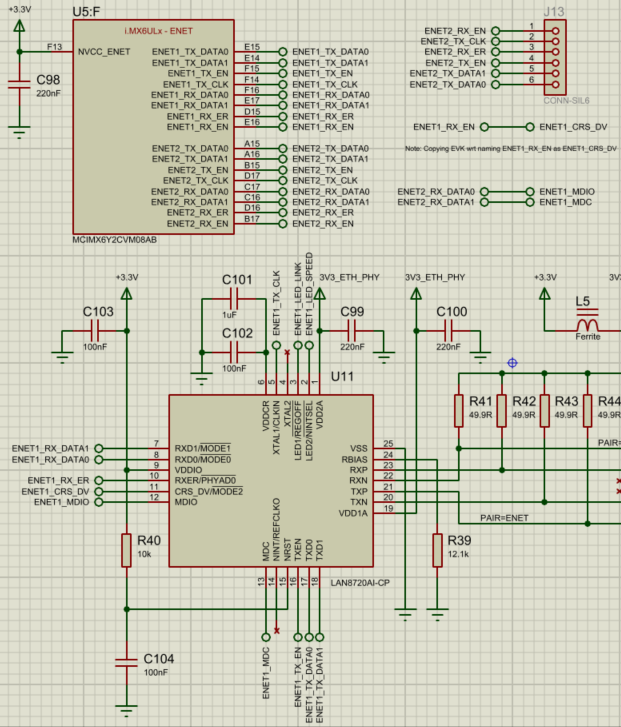The width and height of the screenshot is (621, 727).
Task: Click the no-connect X on U11 pin 14
Action: coord(277,631)
